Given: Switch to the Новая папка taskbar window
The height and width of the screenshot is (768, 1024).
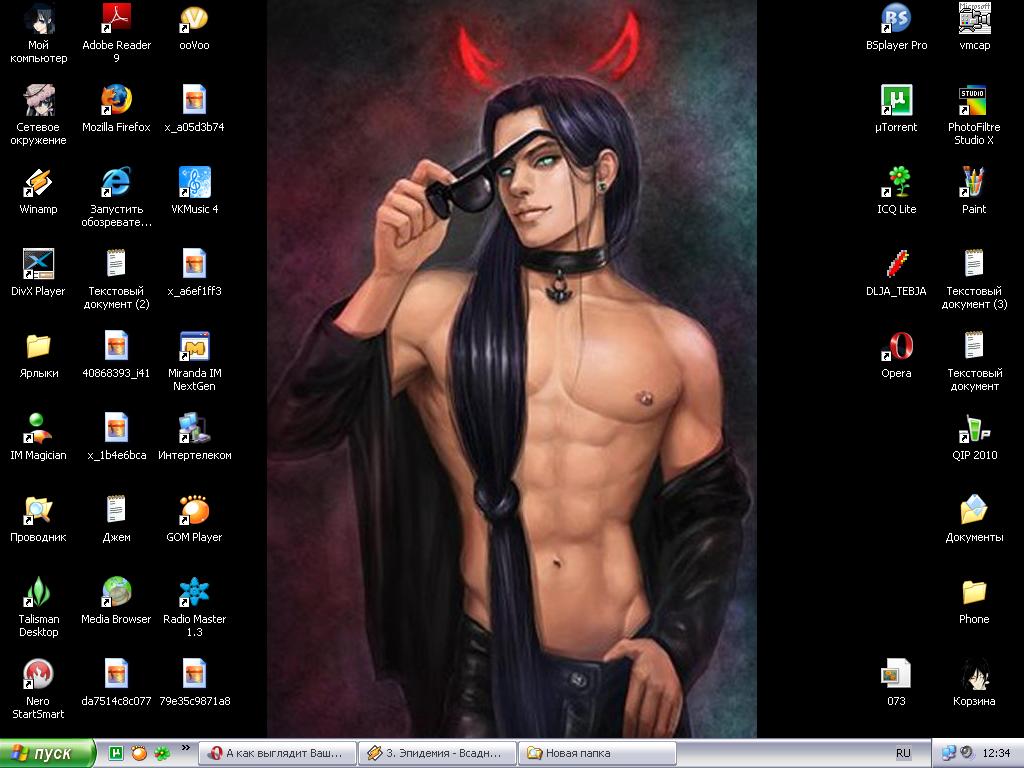Looking at the screenshot, I should tap(598, 753).
